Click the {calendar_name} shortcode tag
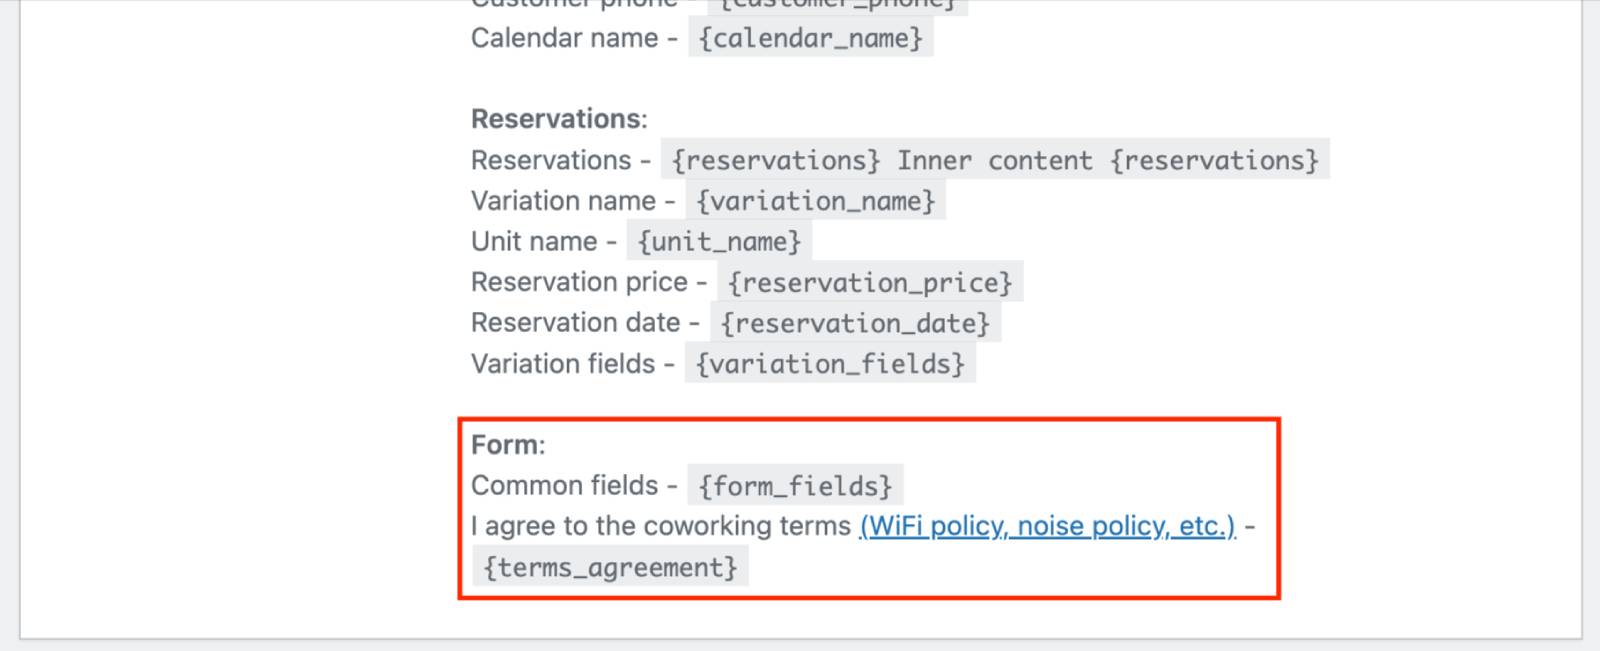This screenshot has width=1600, height=651. point(811,38)
